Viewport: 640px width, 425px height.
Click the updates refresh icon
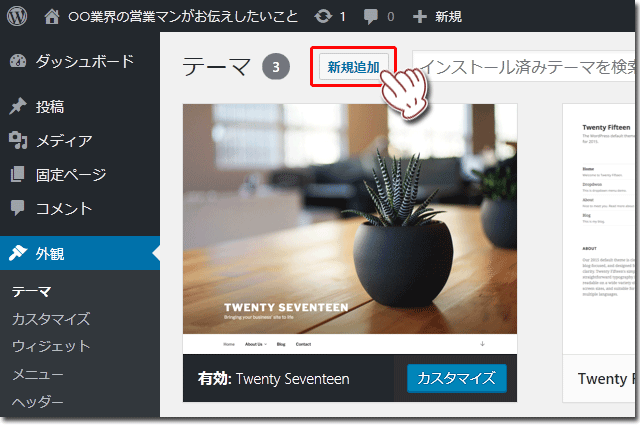tap(323, 16)
